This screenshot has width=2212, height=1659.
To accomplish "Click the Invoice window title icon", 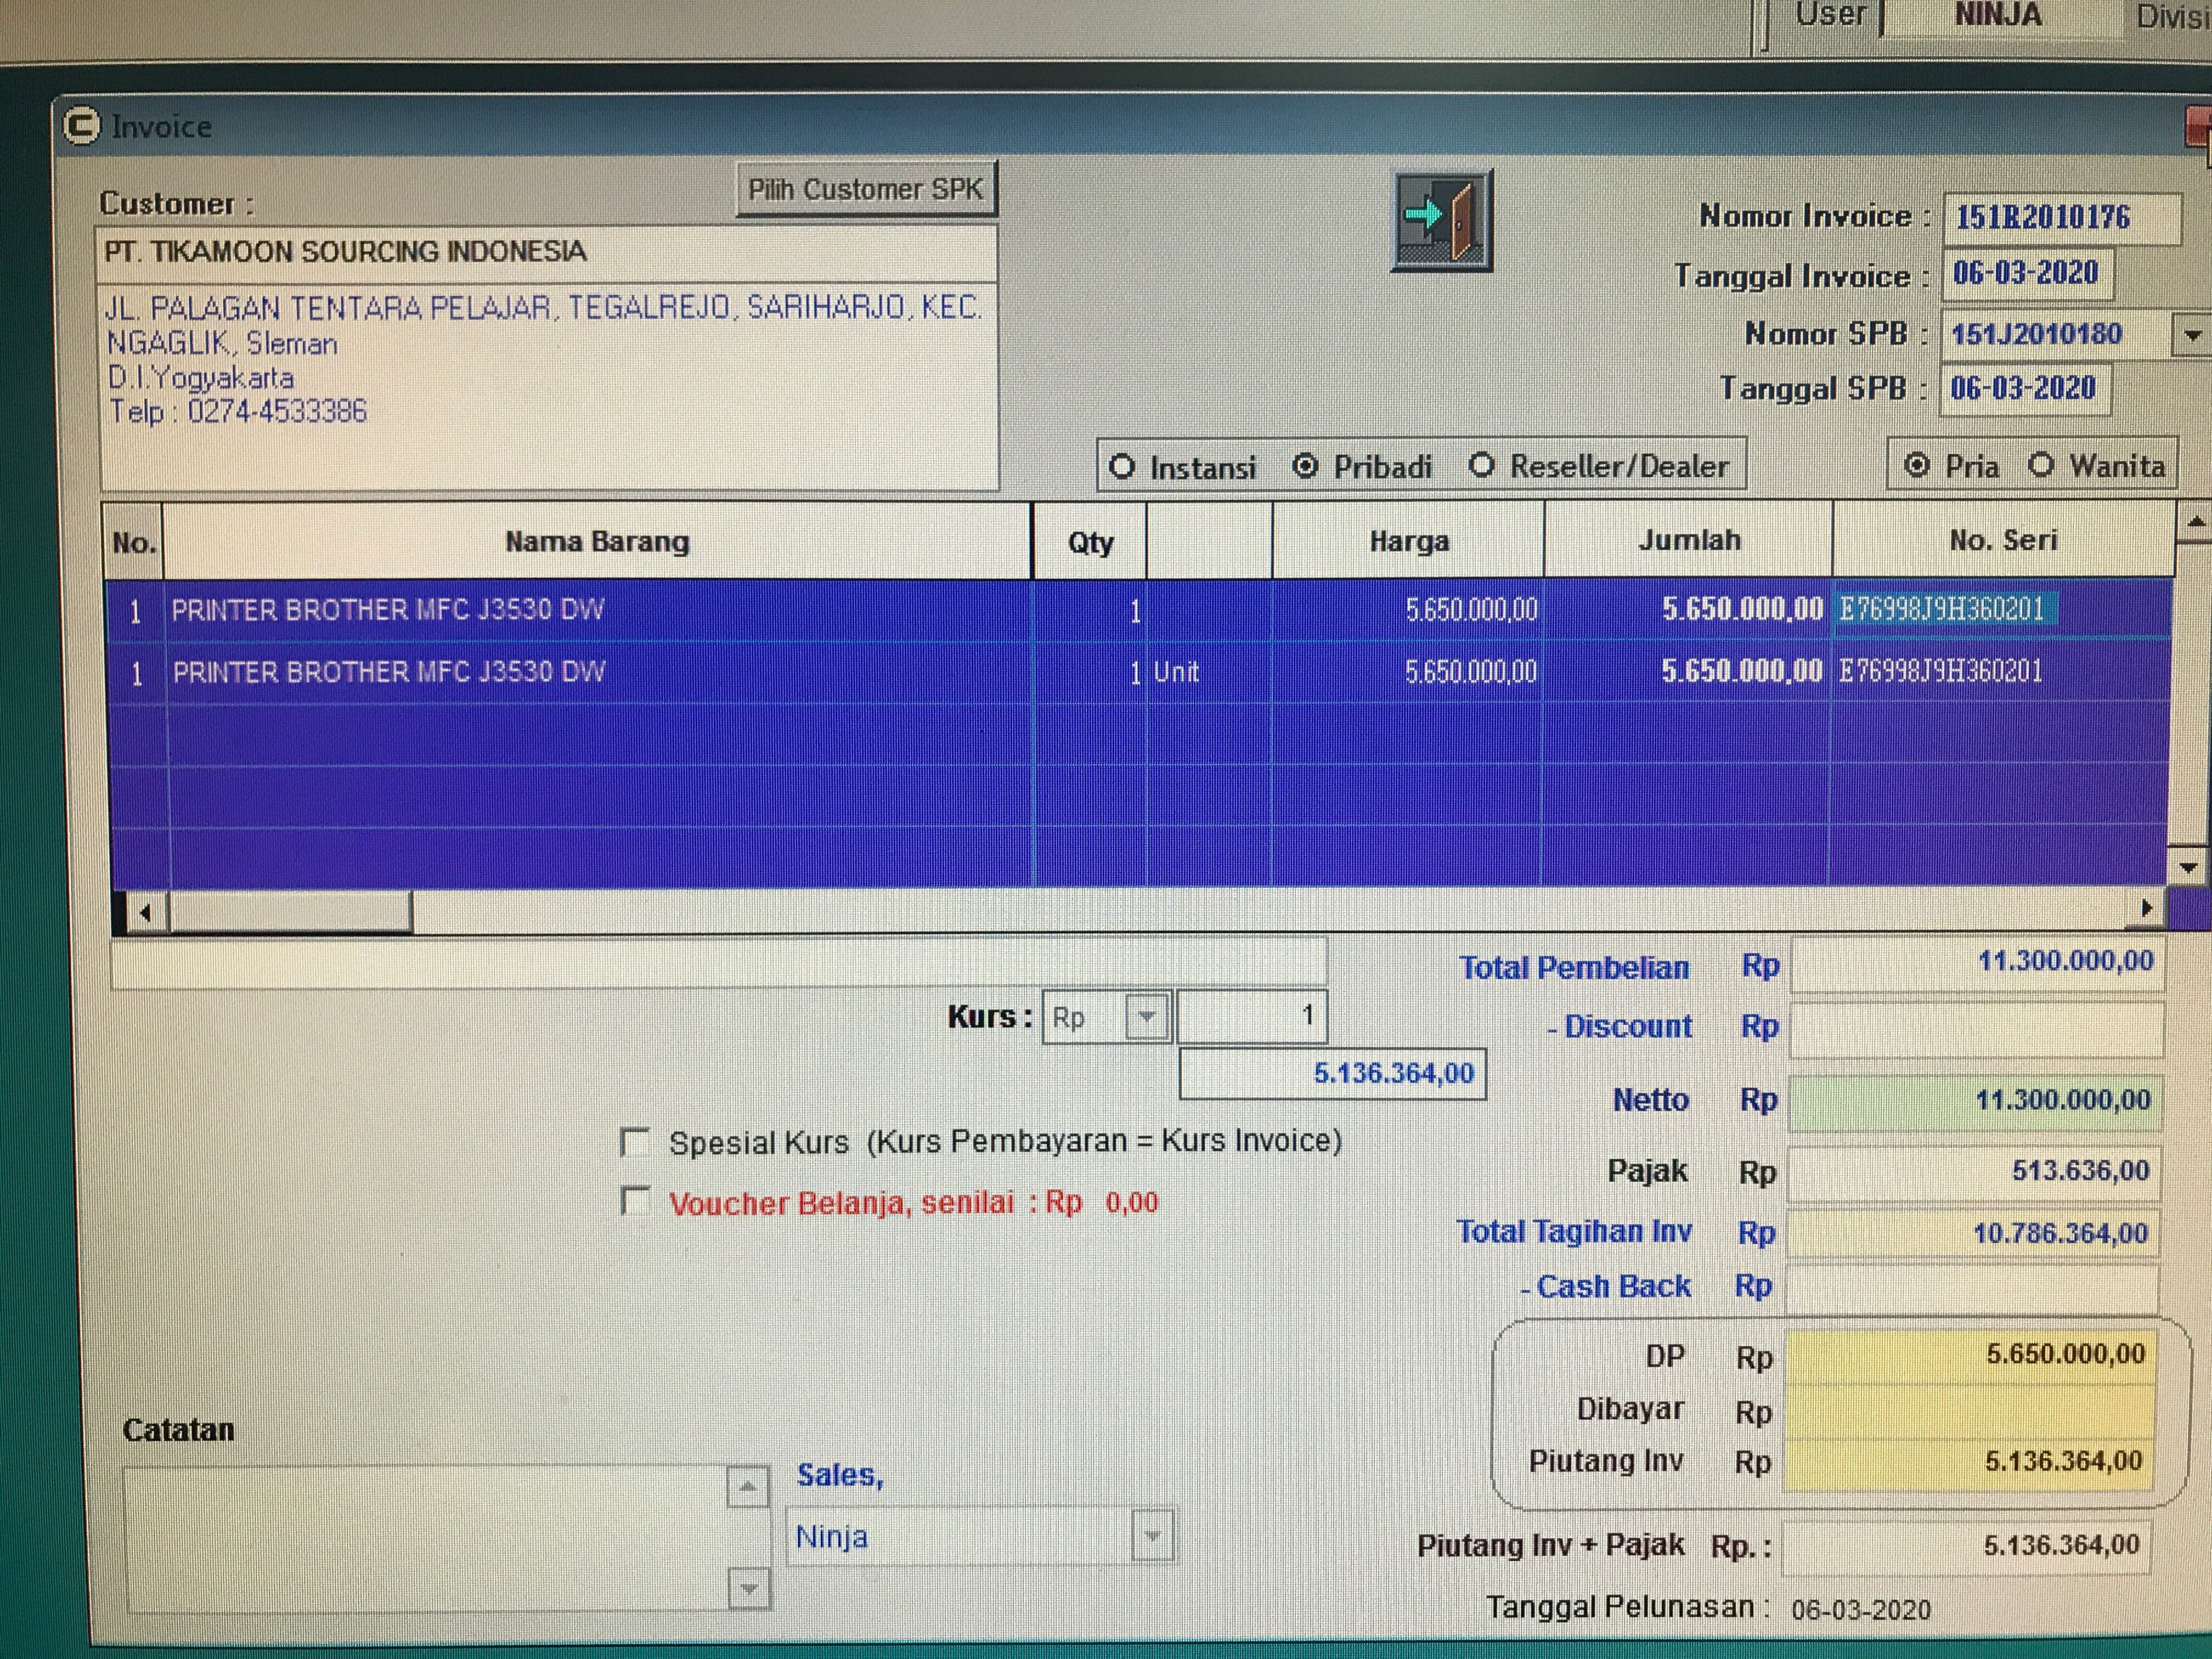I will point(81,126).
